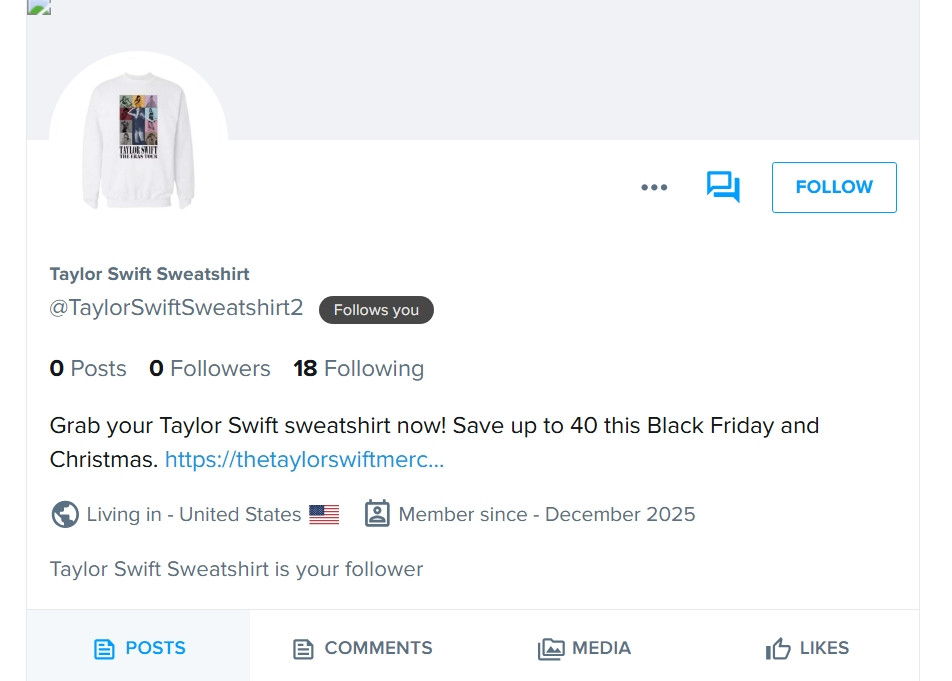Click the globe icon beside Living in
Viewport: 952px width, 681px height.
click(x=65, y=514)
